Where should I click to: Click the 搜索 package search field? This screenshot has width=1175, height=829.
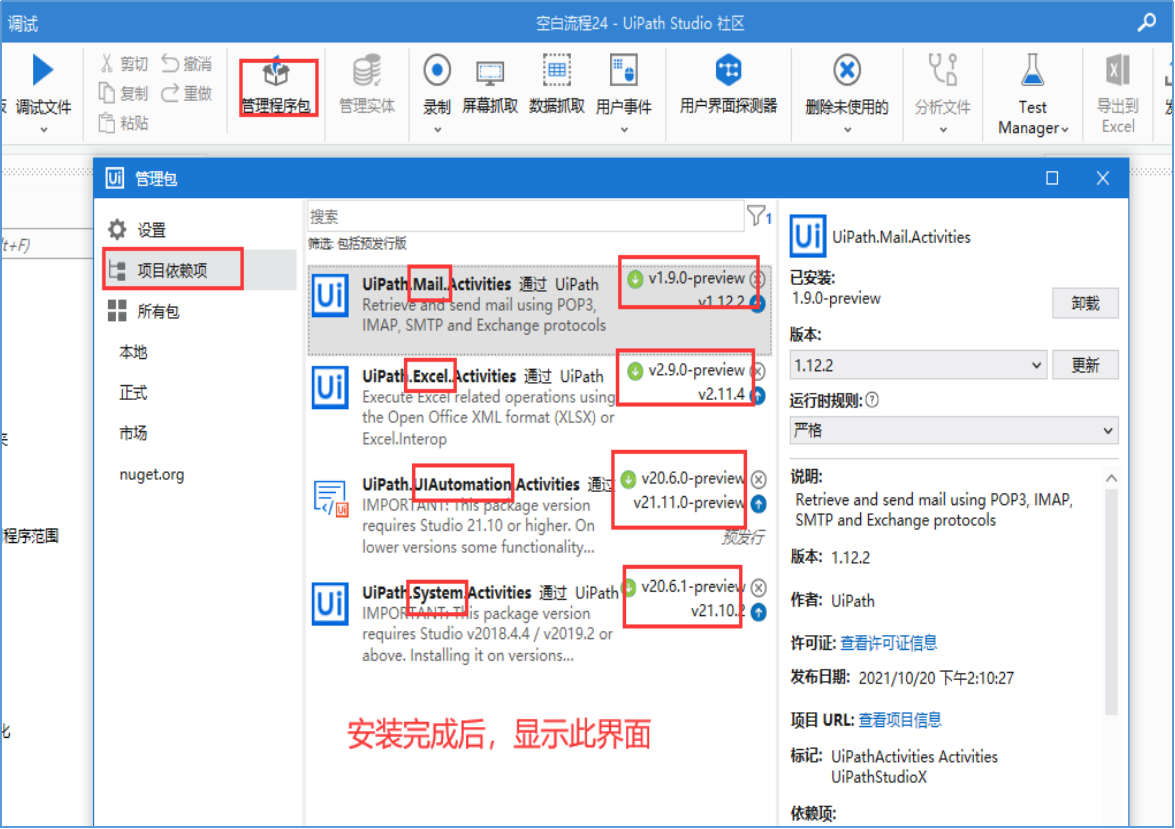[x=525, y=216]
